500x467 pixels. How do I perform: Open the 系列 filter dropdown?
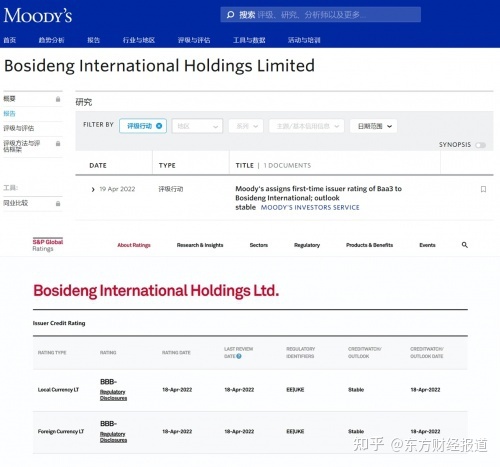coord(246,126)
